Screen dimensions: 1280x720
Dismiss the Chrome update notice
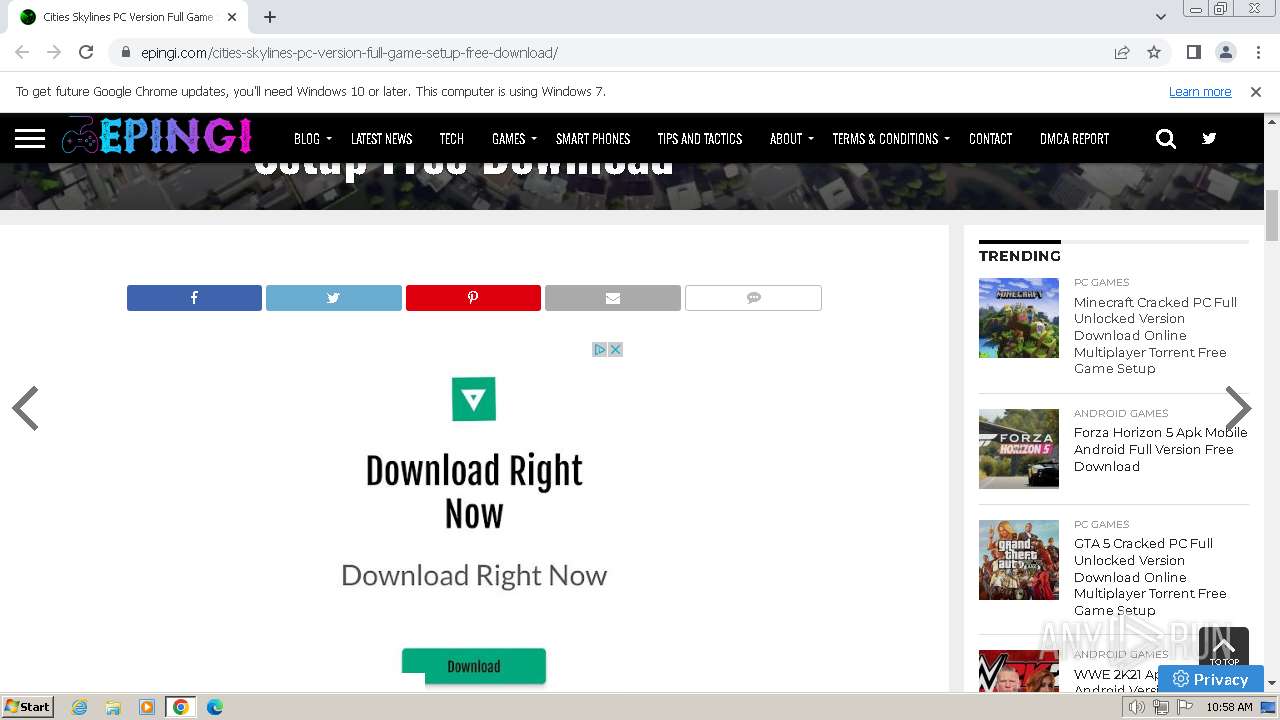pos(1256,91)
